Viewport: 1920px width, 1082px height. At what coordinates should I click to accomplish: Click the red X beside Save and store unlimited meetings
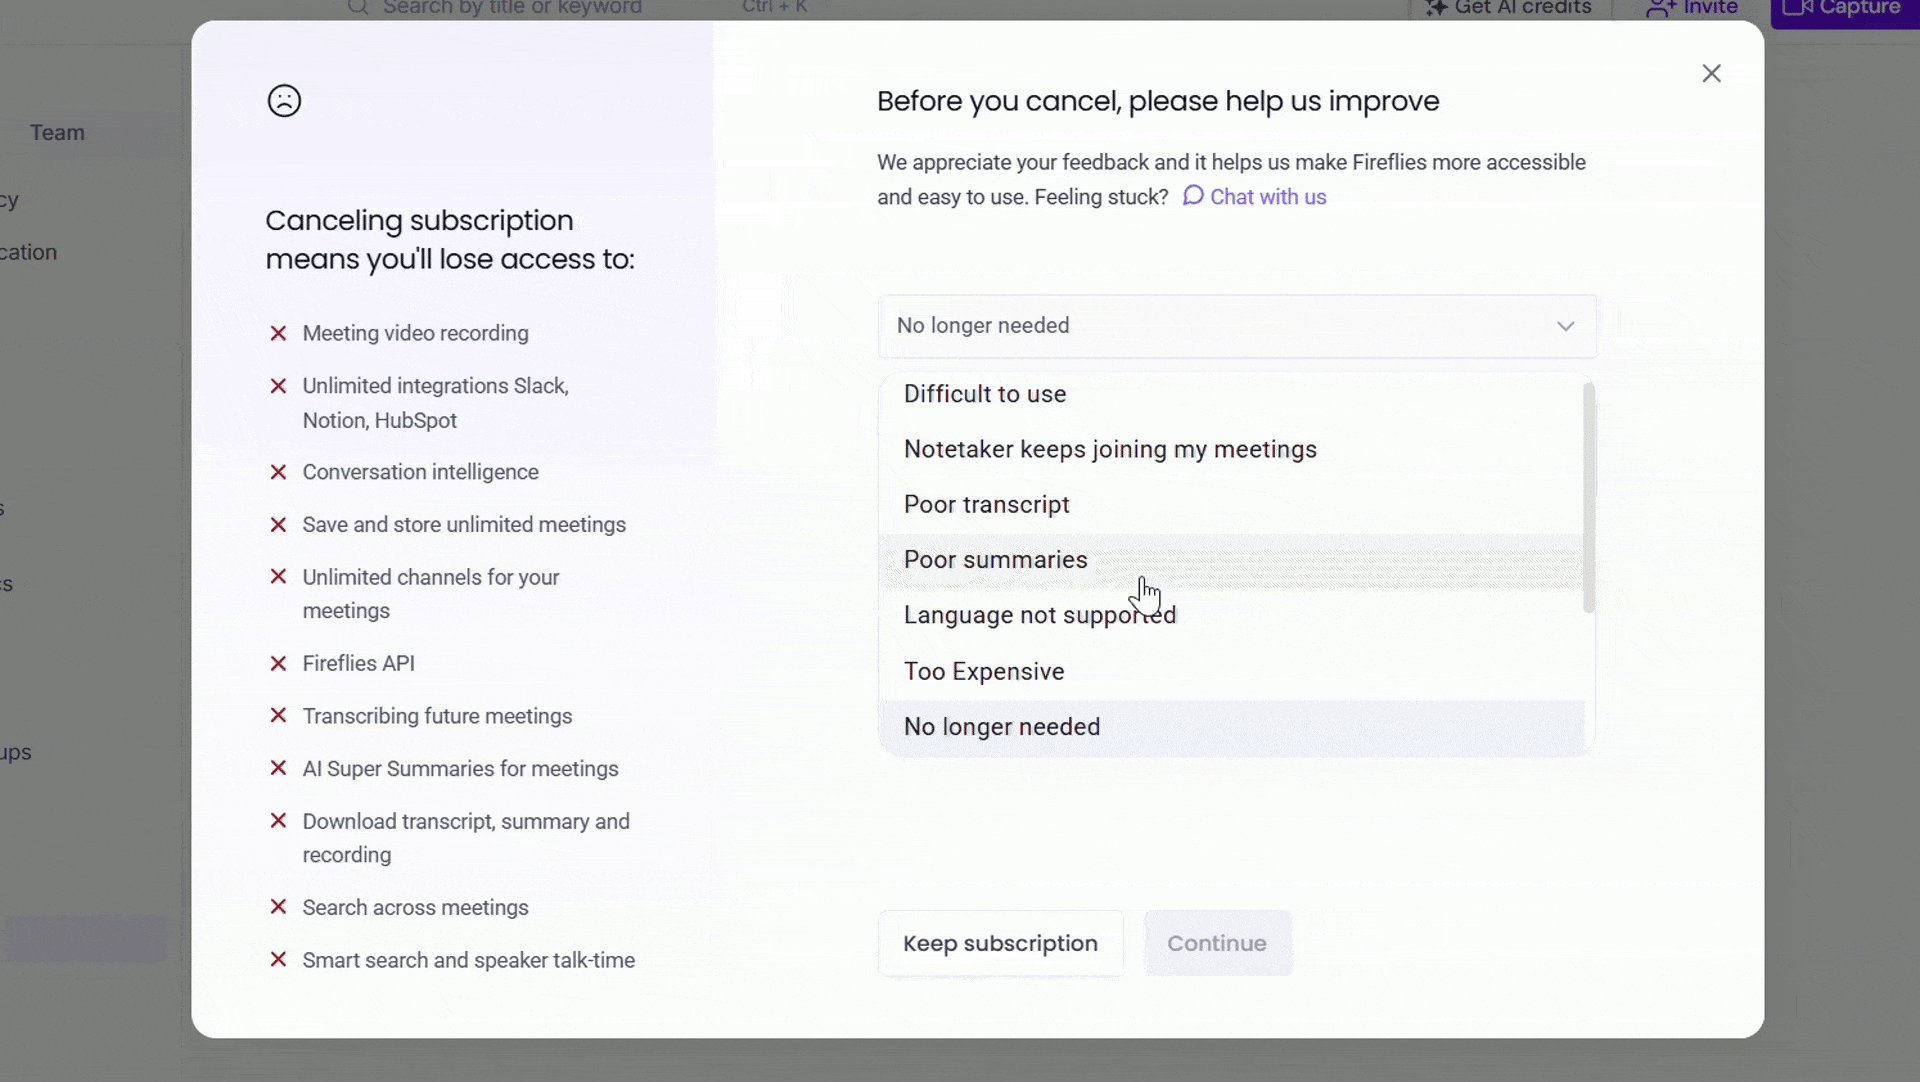278,525
